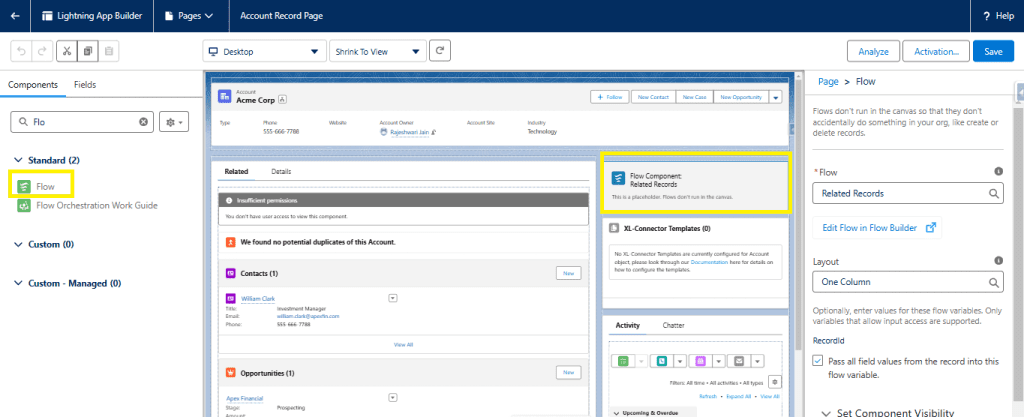Select the Details tab on canvas
The image size is (1024, 417).
pos(281,172)
